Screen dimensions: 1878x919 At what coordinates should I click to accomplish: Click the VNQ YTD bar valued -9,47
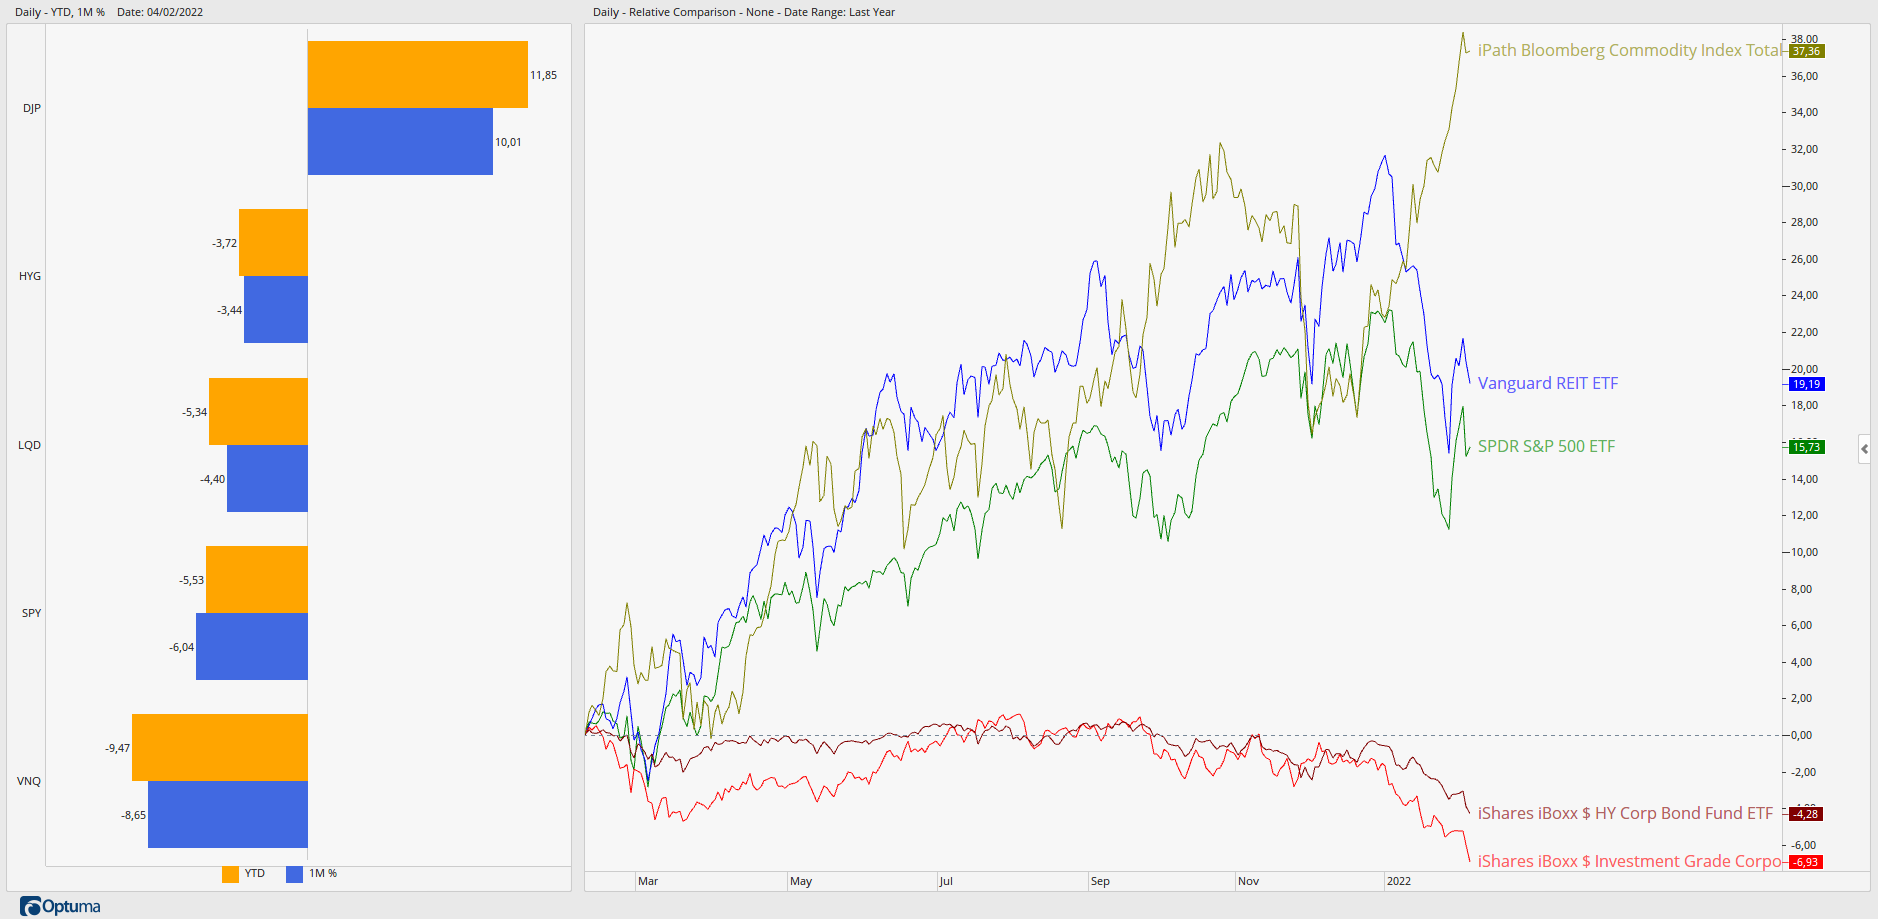[220, 747]
